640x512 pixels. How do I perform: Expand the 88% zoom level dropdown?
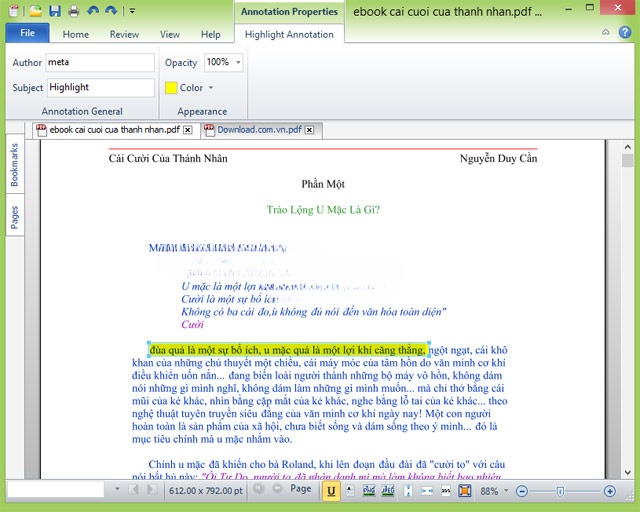coord(506,490)
